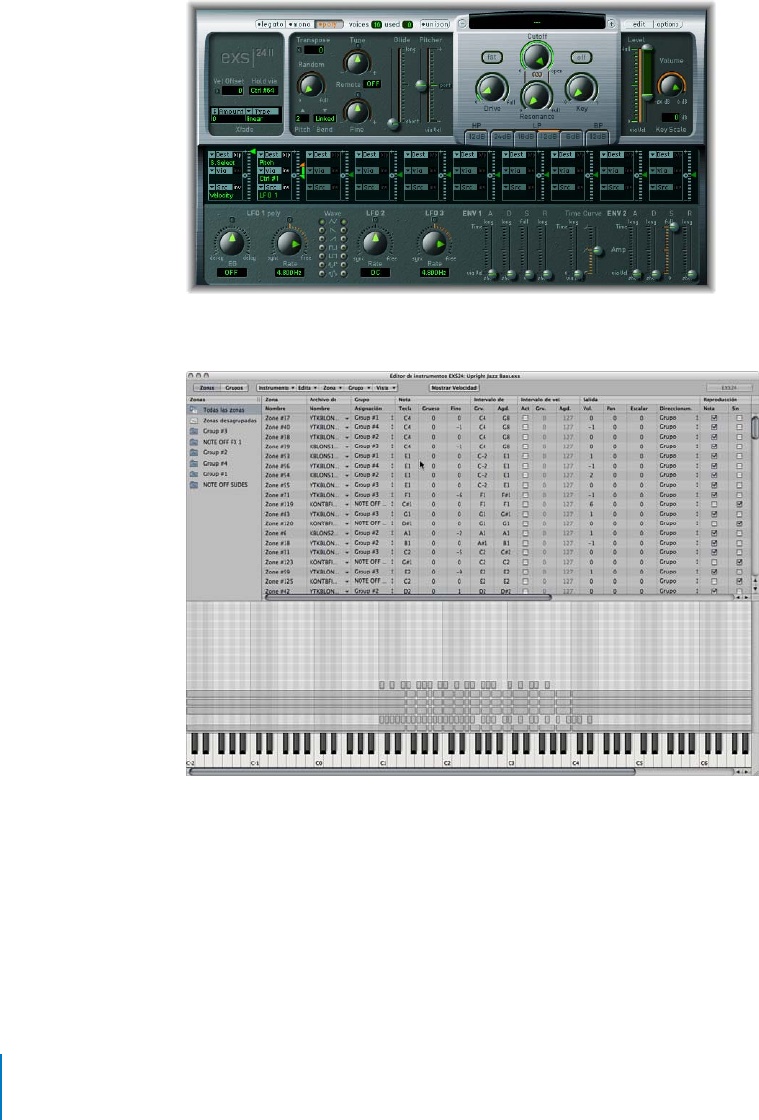Open the Zona menu
Screen dimensions: 759x1120
point(331,388)
